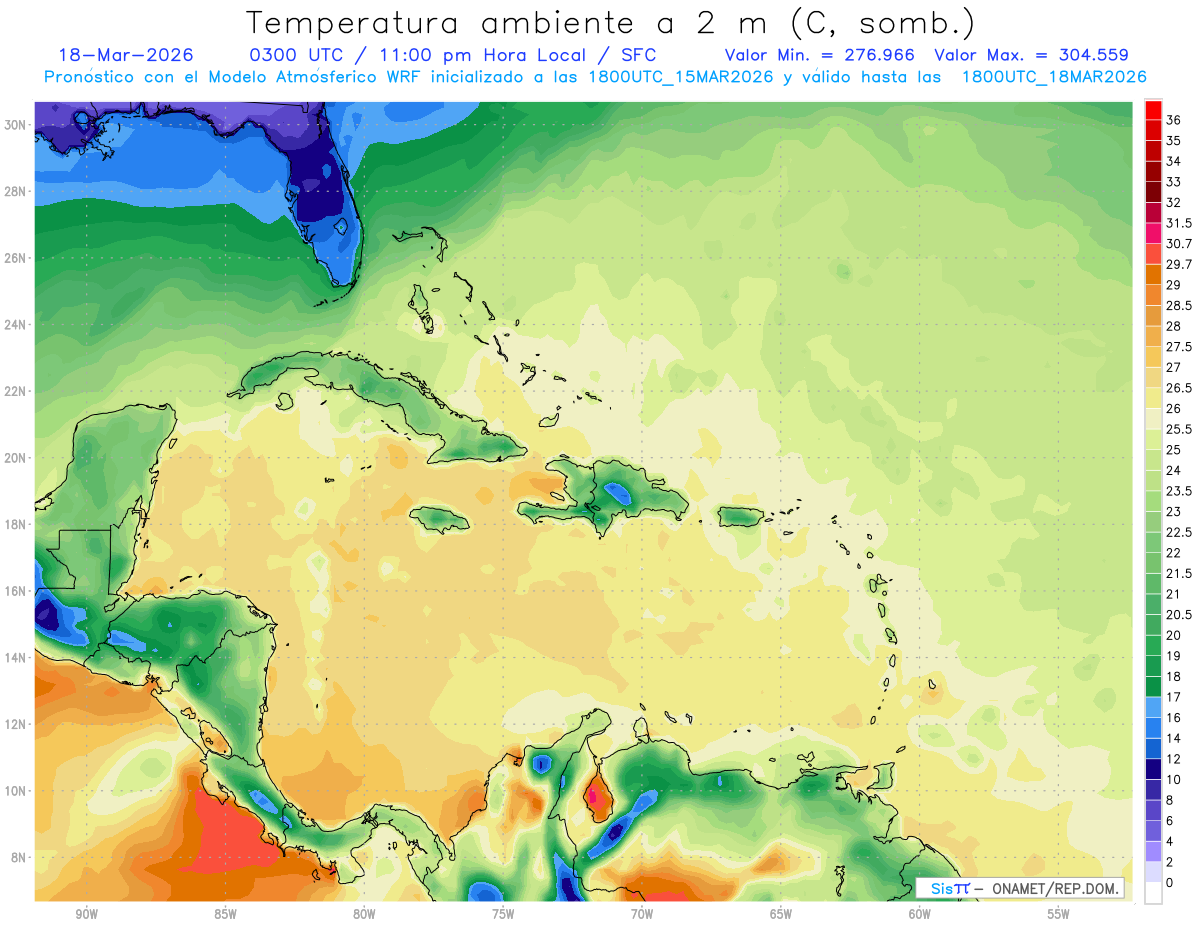Click the '25.5' color scale label
Screen dimensions: 1200x927
click(1178, 429)
